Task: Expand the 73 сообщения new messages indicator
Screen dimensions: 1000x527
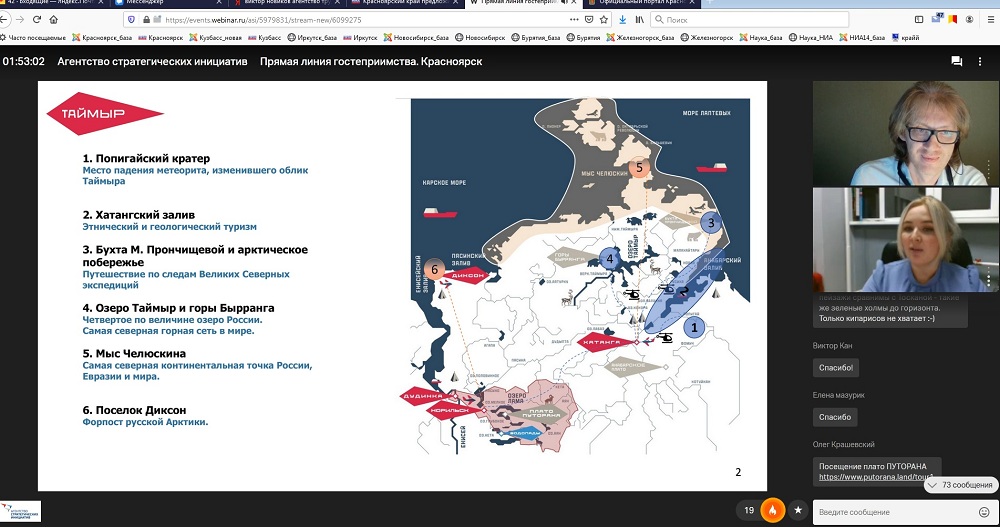Action: 960,484
